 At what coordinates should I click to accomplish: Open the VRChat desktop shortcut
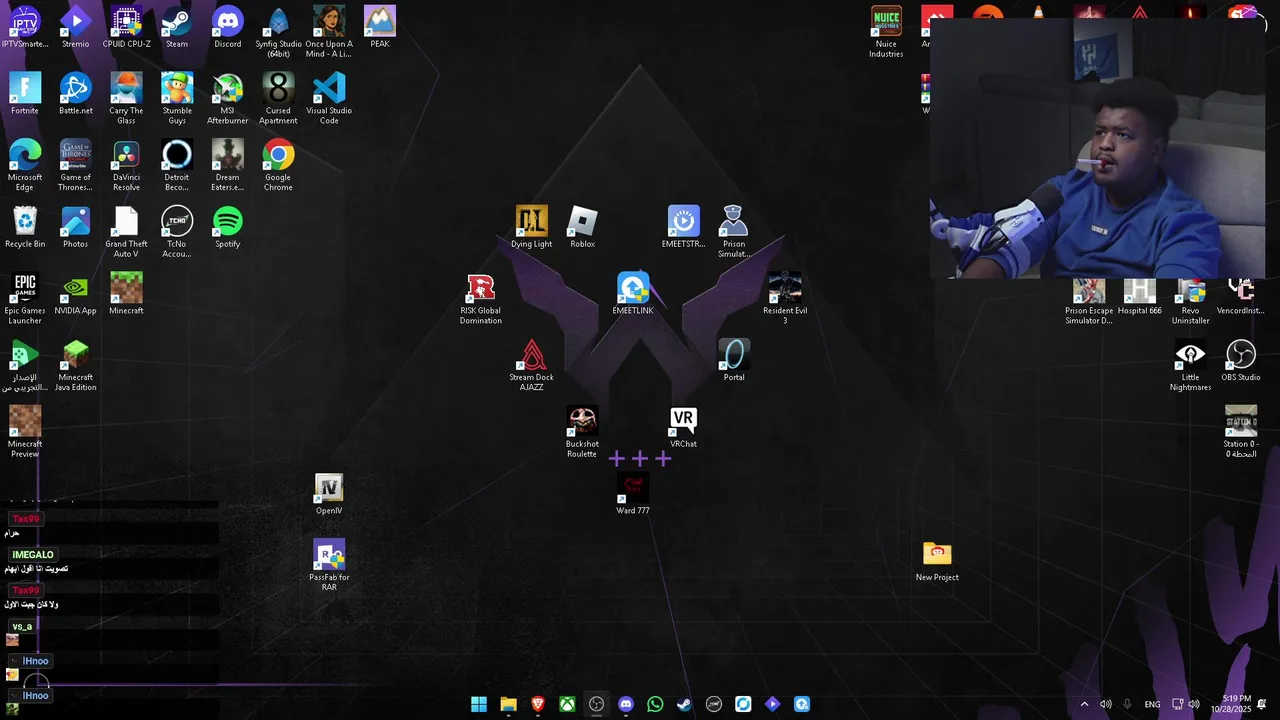tap(684, 427)
